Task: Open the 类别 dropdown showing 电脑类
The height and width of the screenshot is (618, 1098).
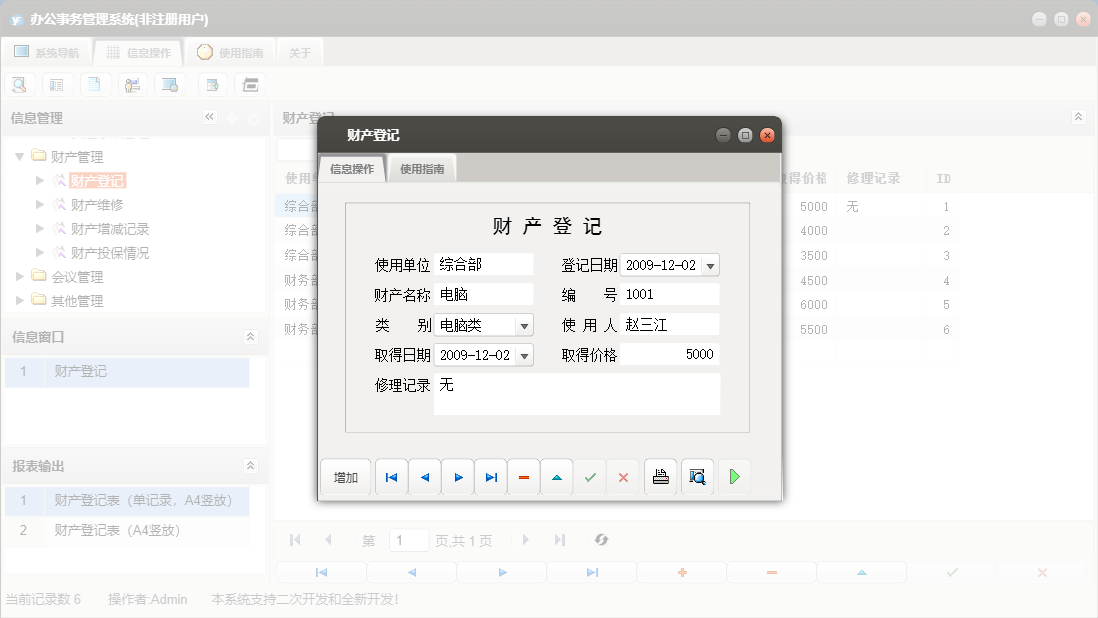Action: pyautogui.click(x=522, y=325)
